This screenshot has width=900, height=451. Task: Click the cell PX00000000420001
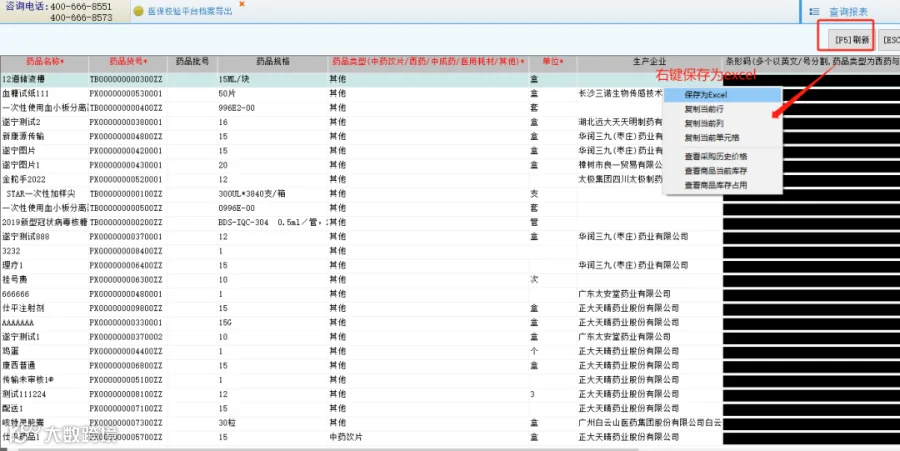128,151
